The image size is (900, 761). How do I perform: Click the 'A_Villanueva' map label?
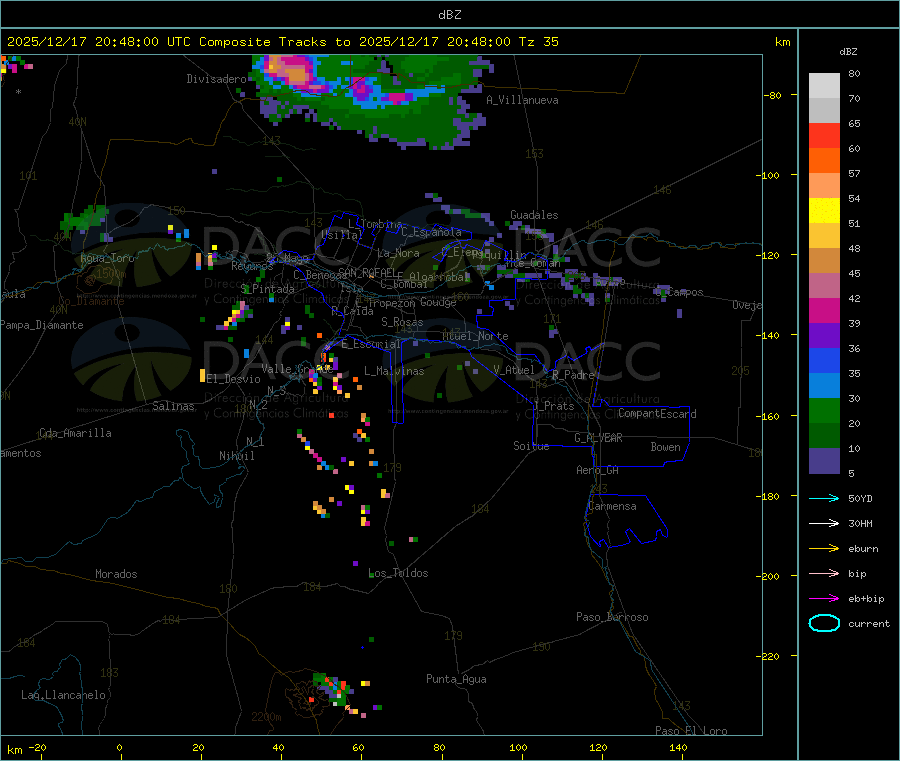coord(522,100)
